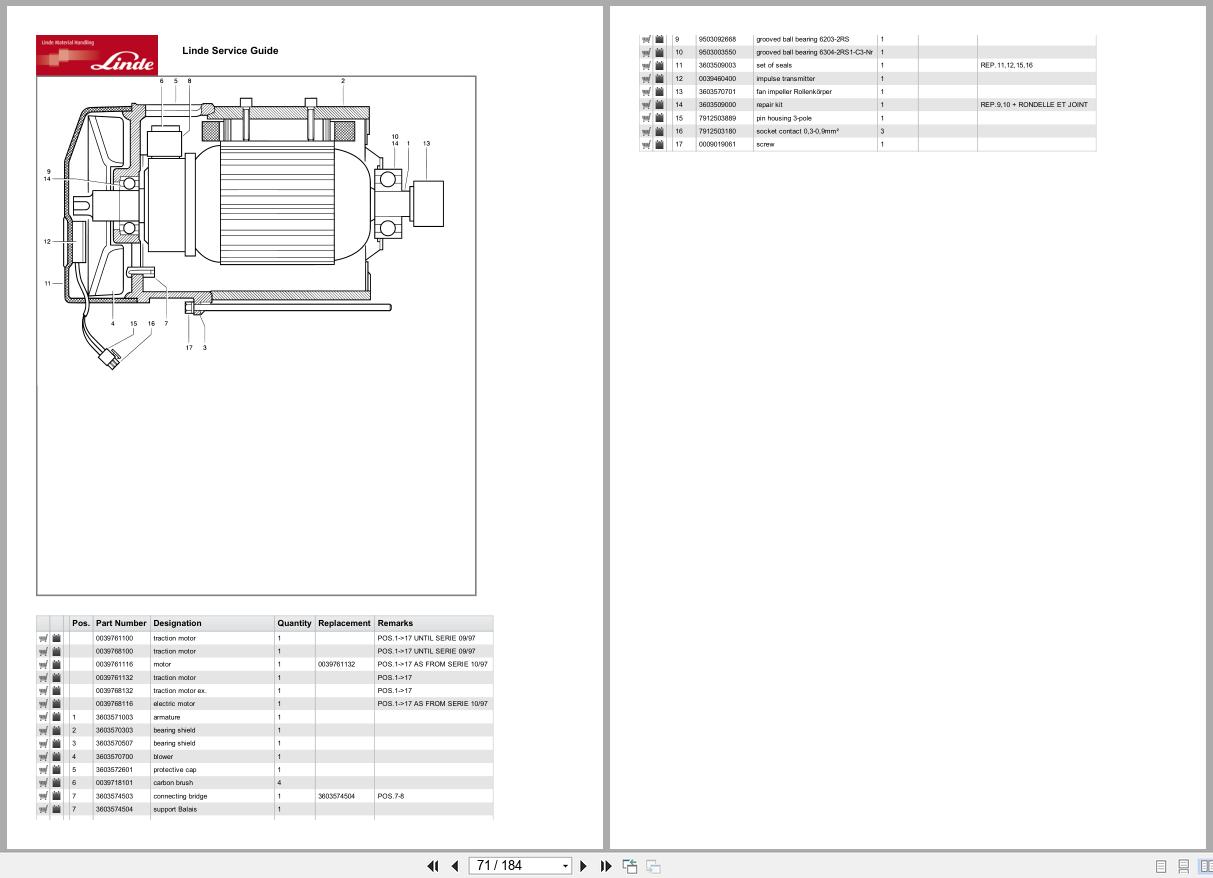
Task: Click part number 0039718101
Action: [x=114, y=783]
